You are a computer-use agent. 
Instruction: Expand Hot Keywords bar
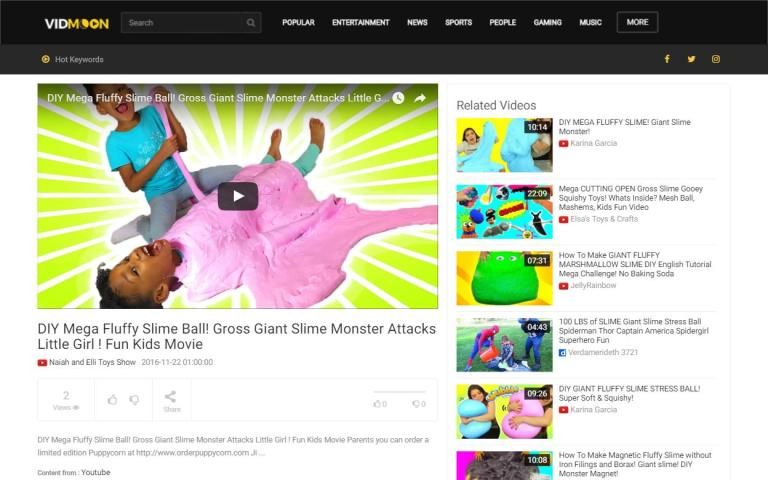73,59
